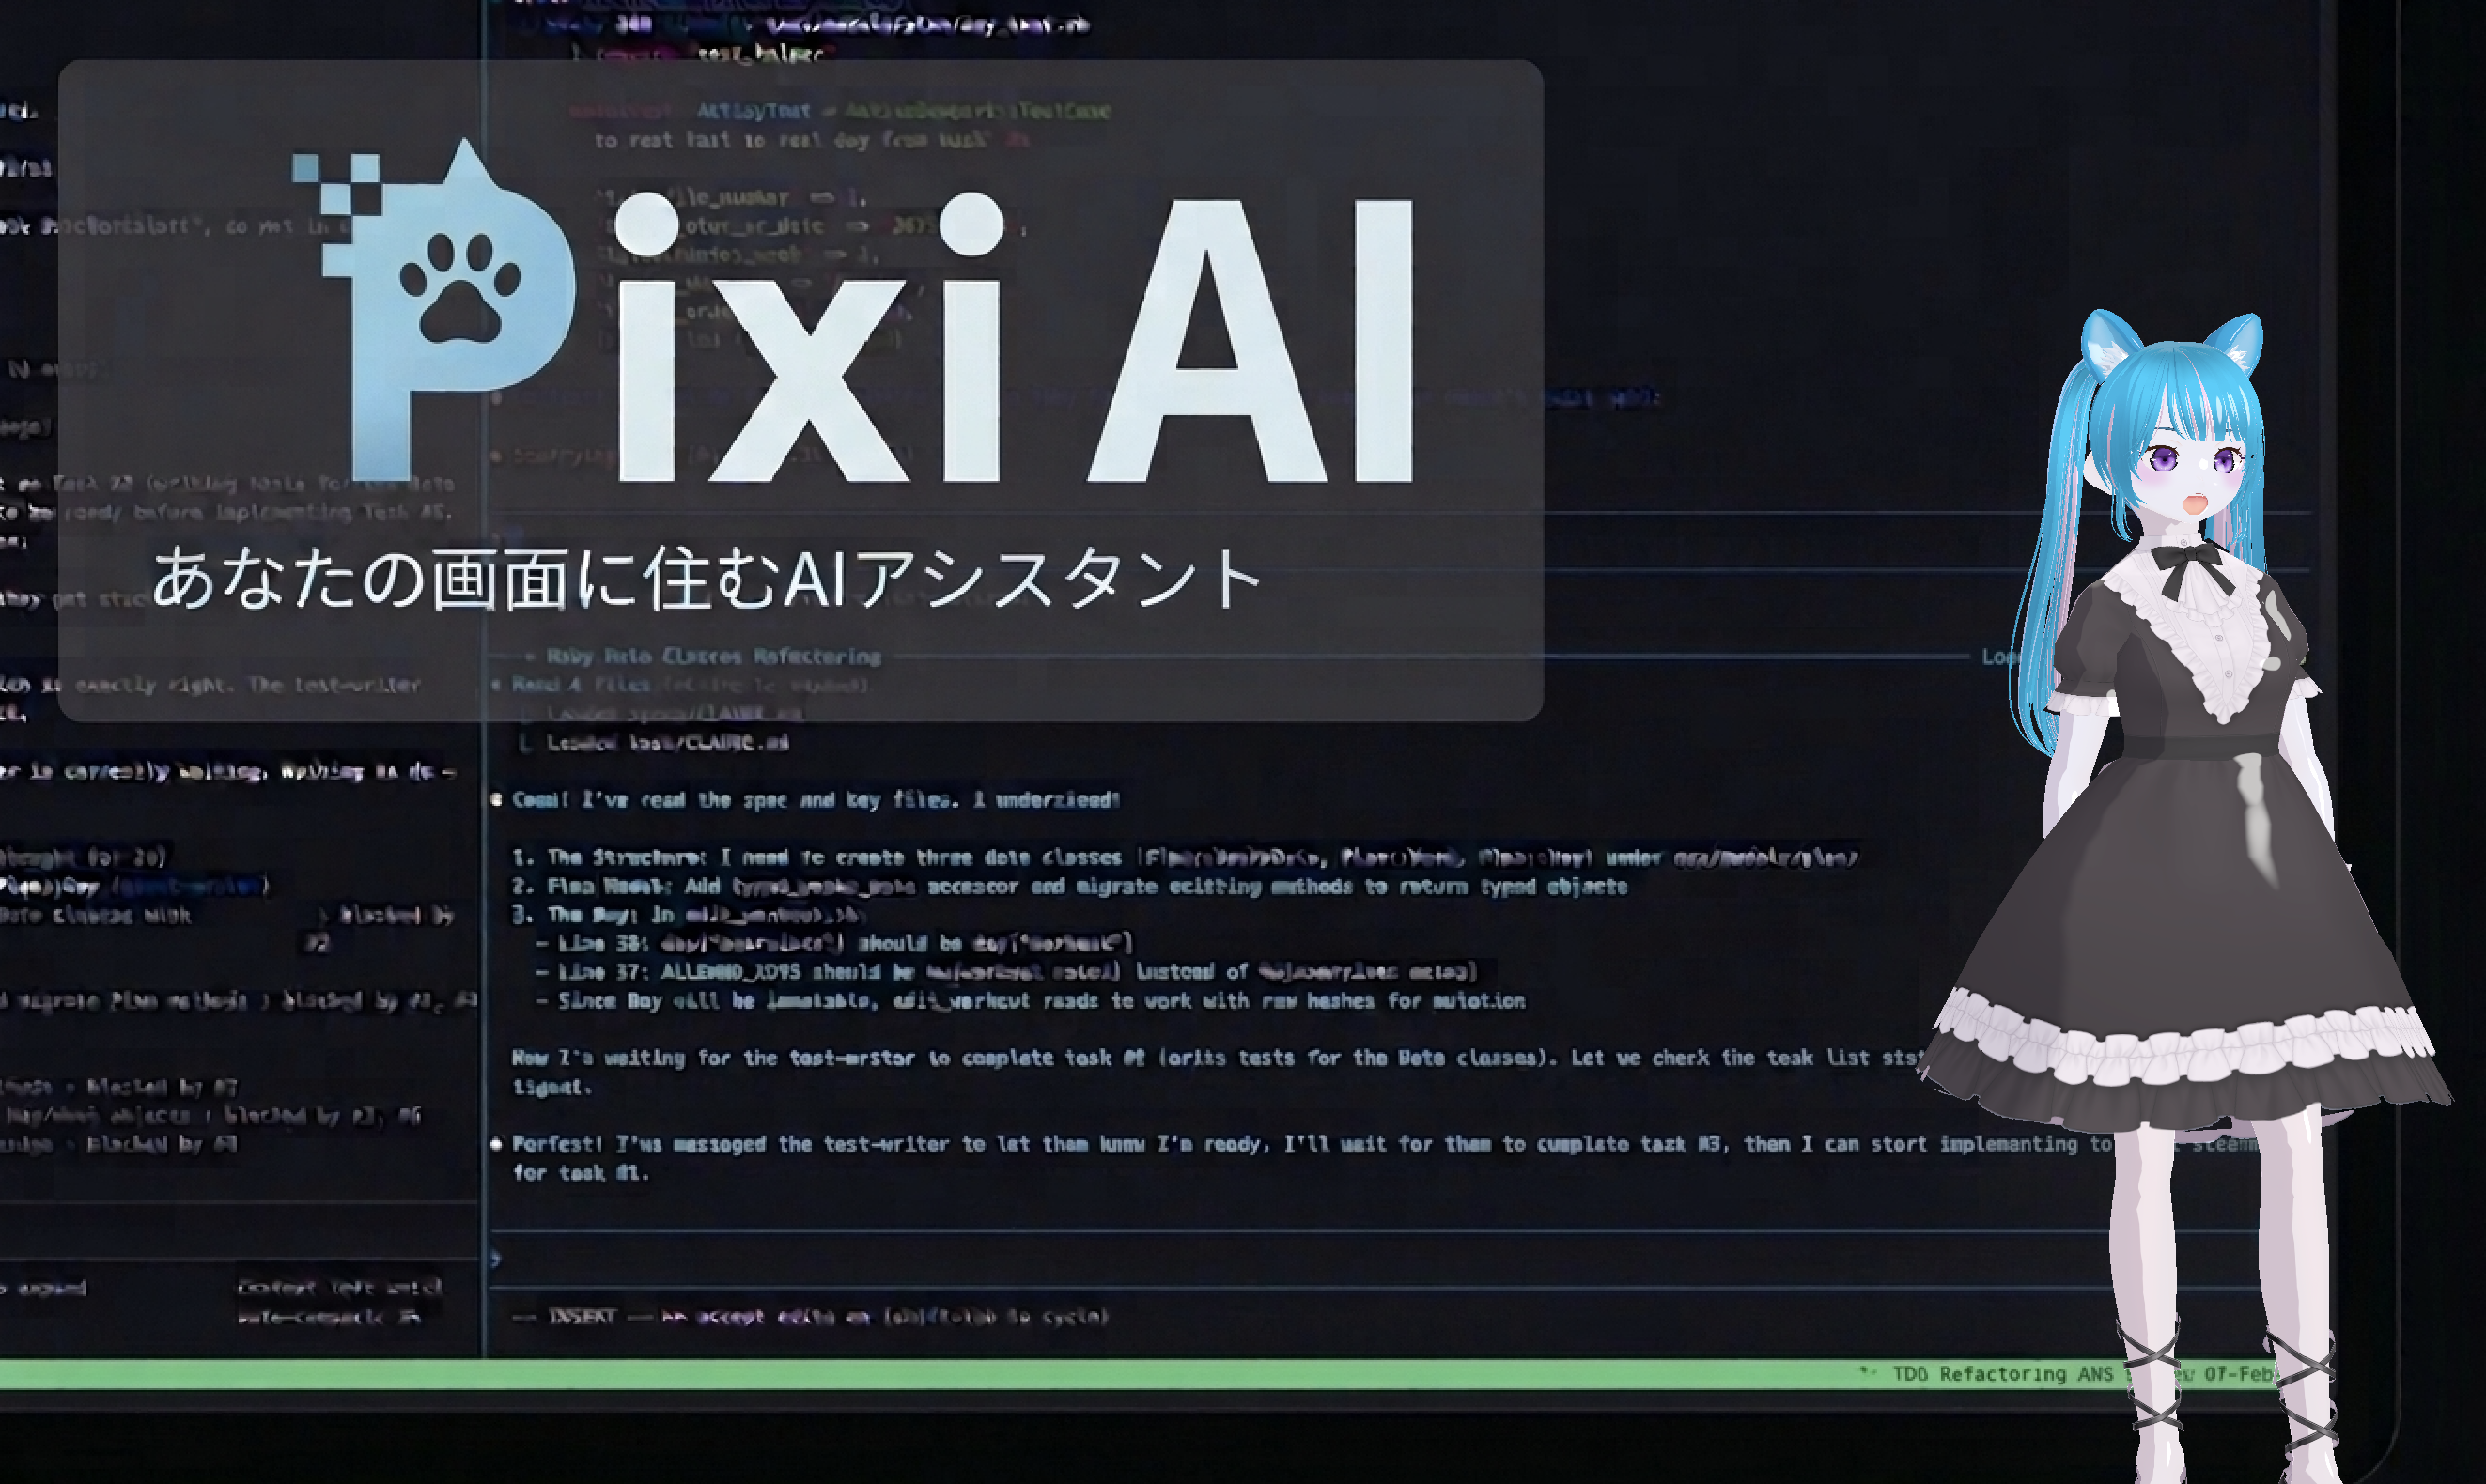This screenshot has width=2486, height=1484.
Task: Click the white bullet before "Perfect!" message
Action: (496, 1144)
